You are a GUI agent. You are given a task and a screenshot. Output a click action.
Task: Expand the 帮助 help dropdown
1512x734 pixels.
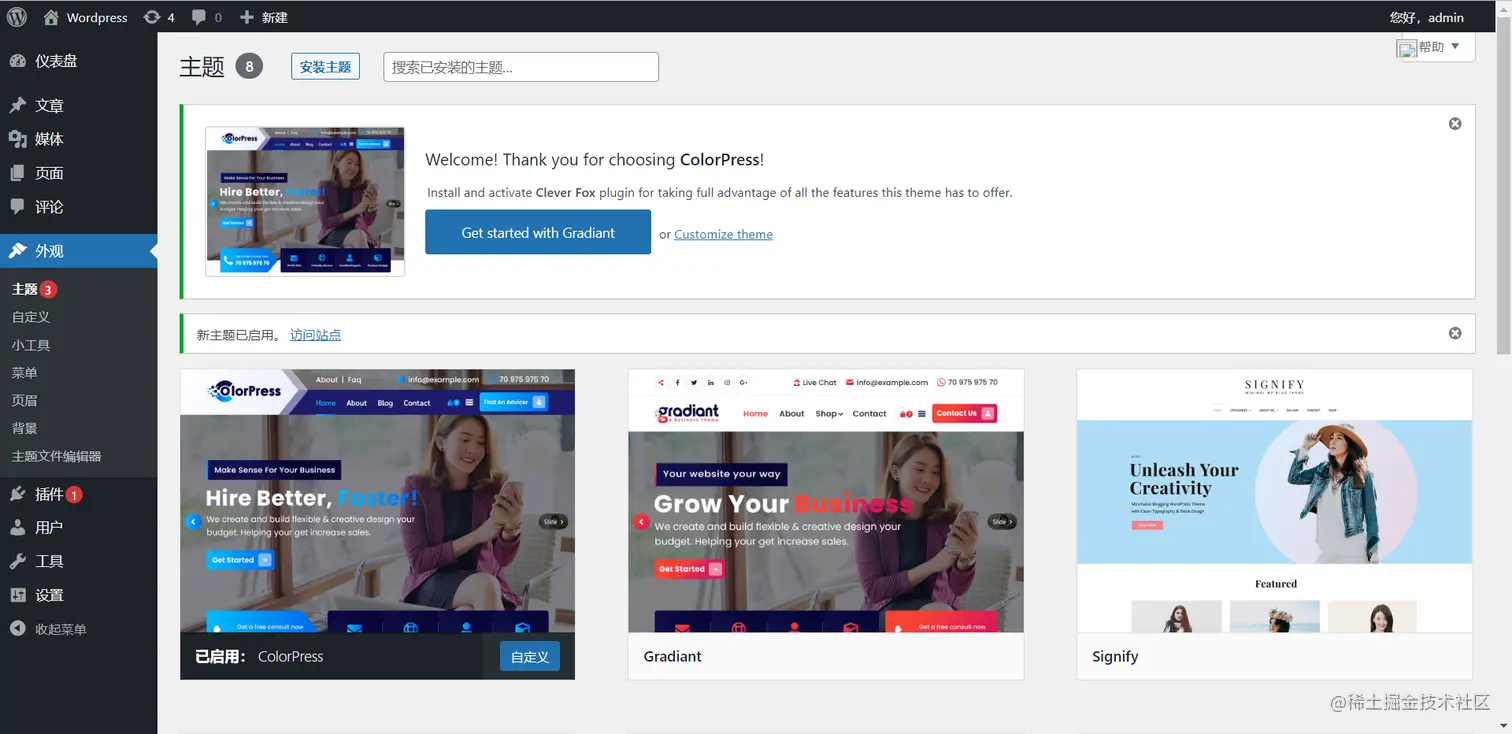click(1436, 47)
